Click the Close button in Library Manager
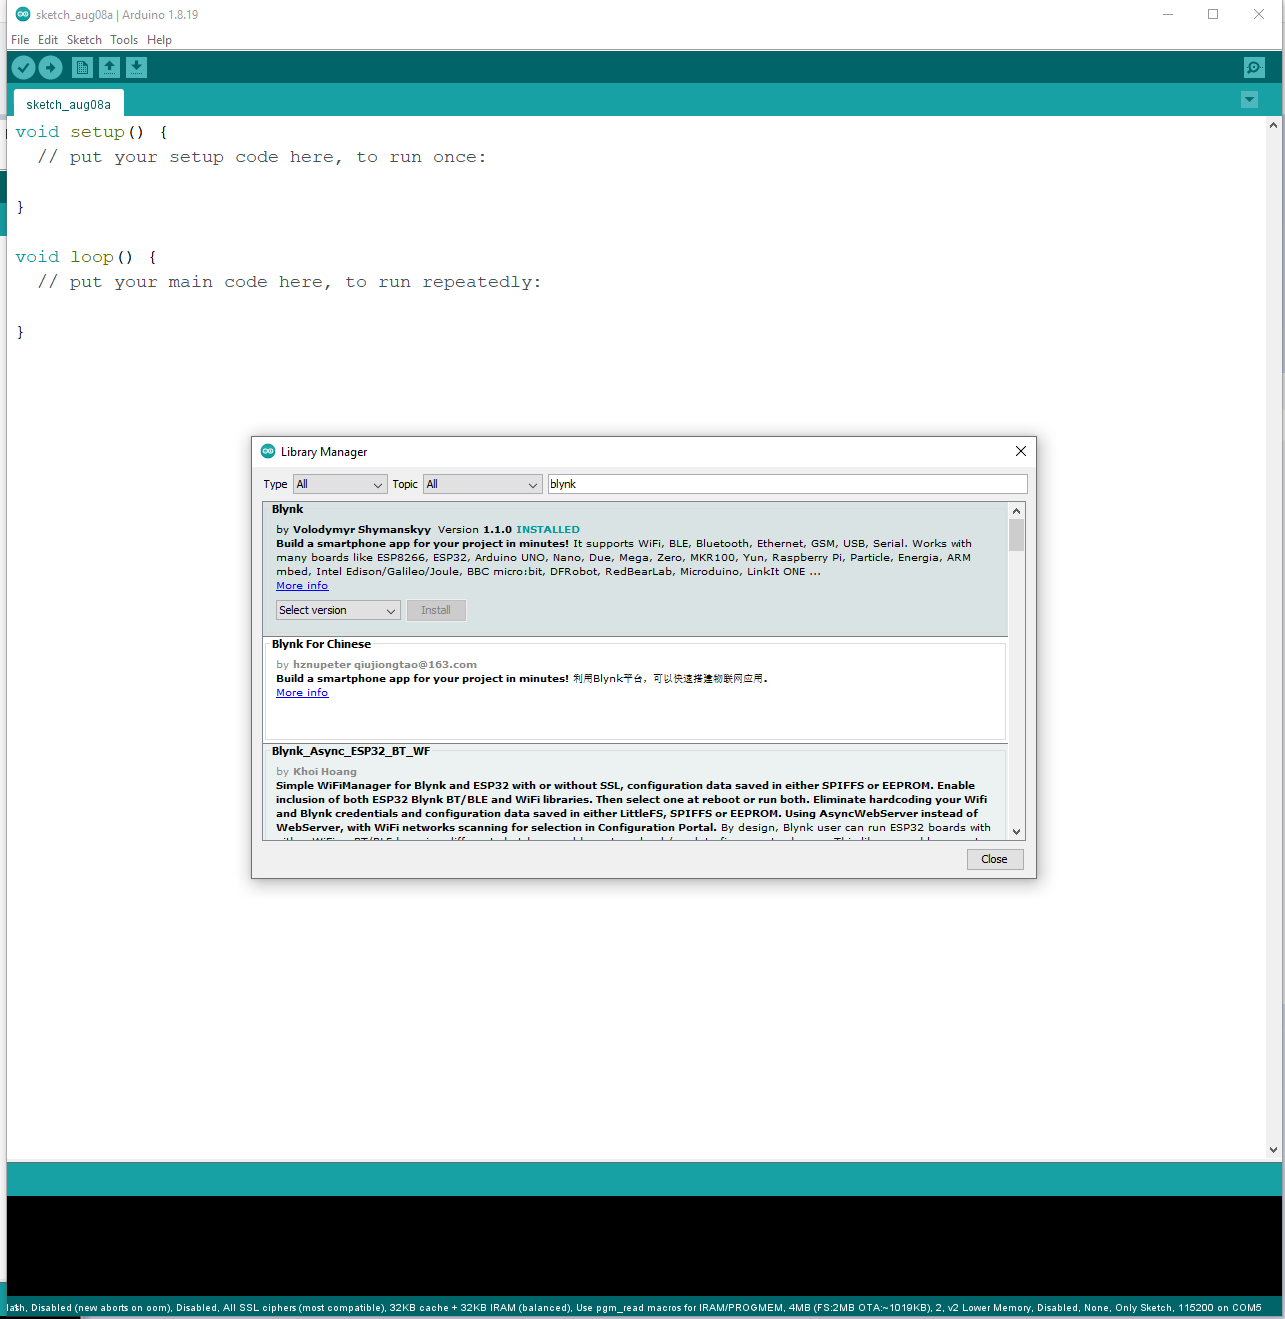1285x1319 pixels. (994, 859)
